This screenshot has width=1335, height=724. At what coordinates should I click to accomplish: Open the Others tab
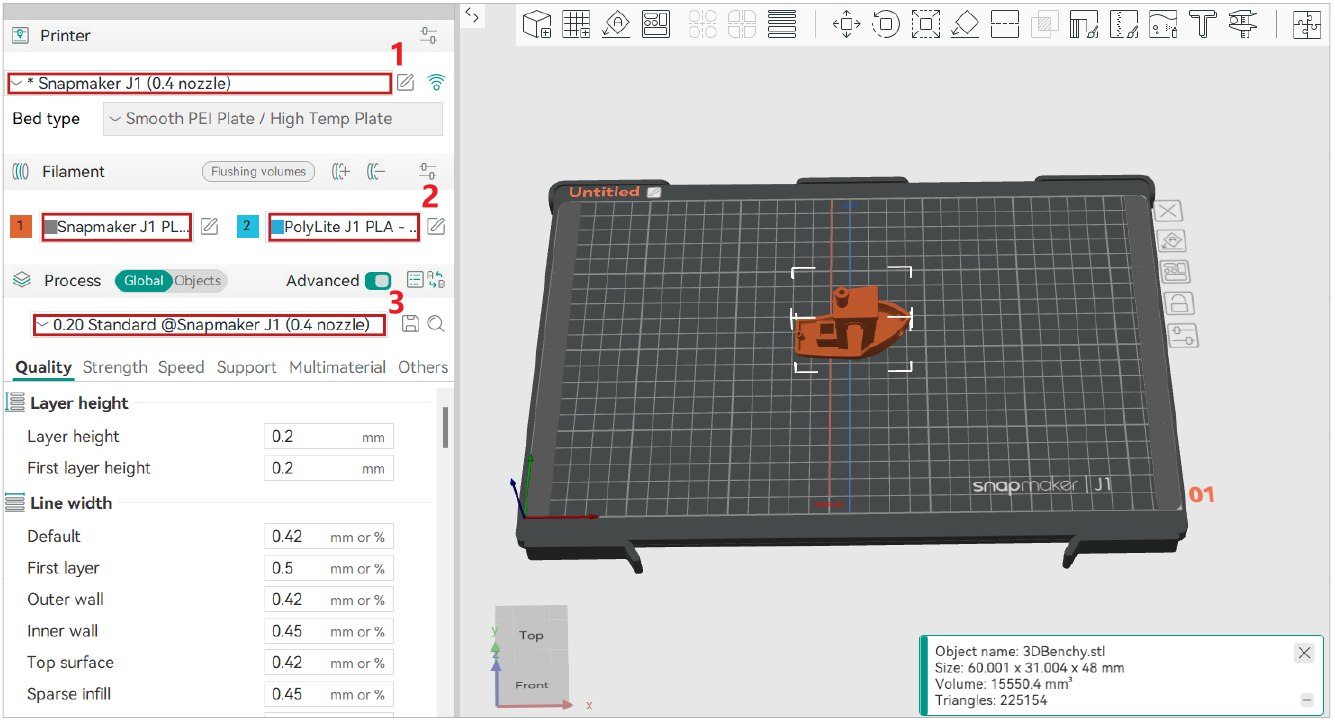pos(423,368)
